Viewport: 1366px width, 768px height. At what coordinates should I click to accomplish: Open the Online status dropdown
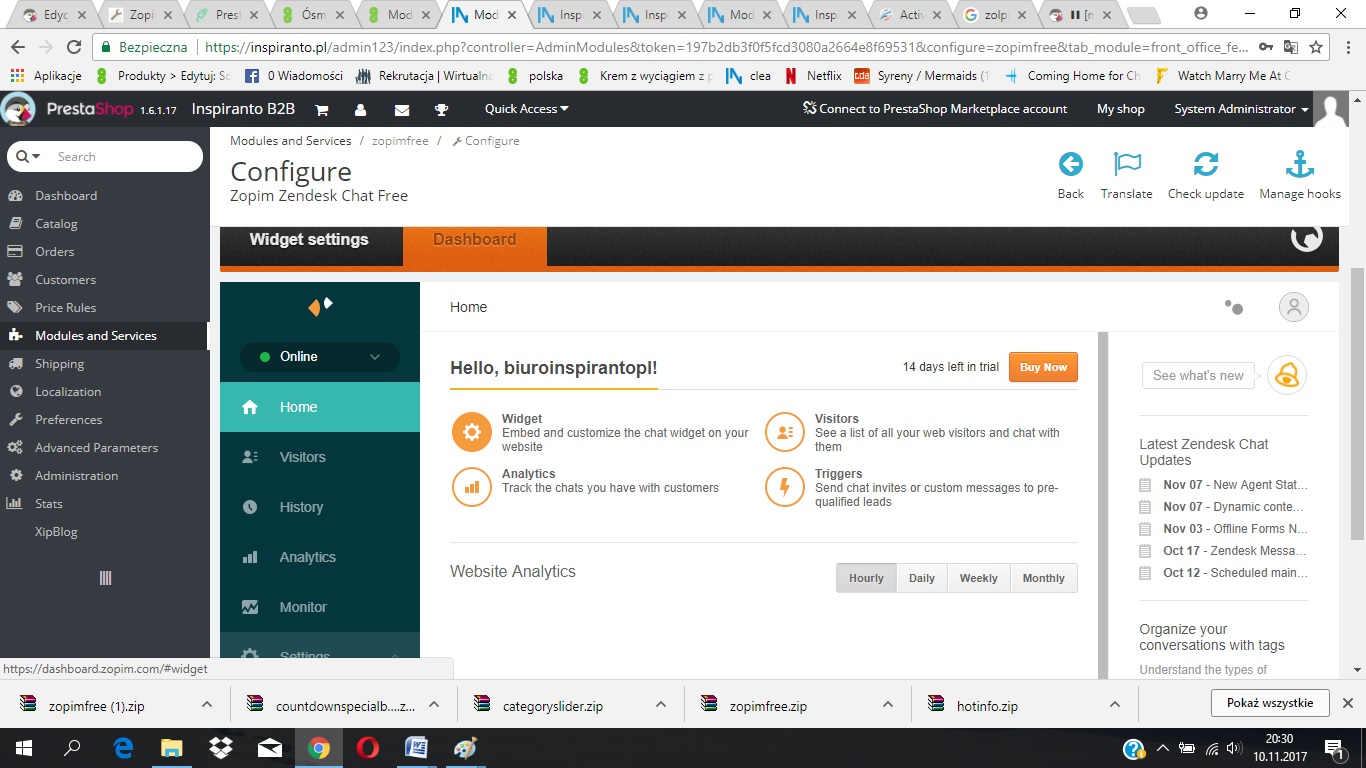pyautogui.click(x=320, y=357)
